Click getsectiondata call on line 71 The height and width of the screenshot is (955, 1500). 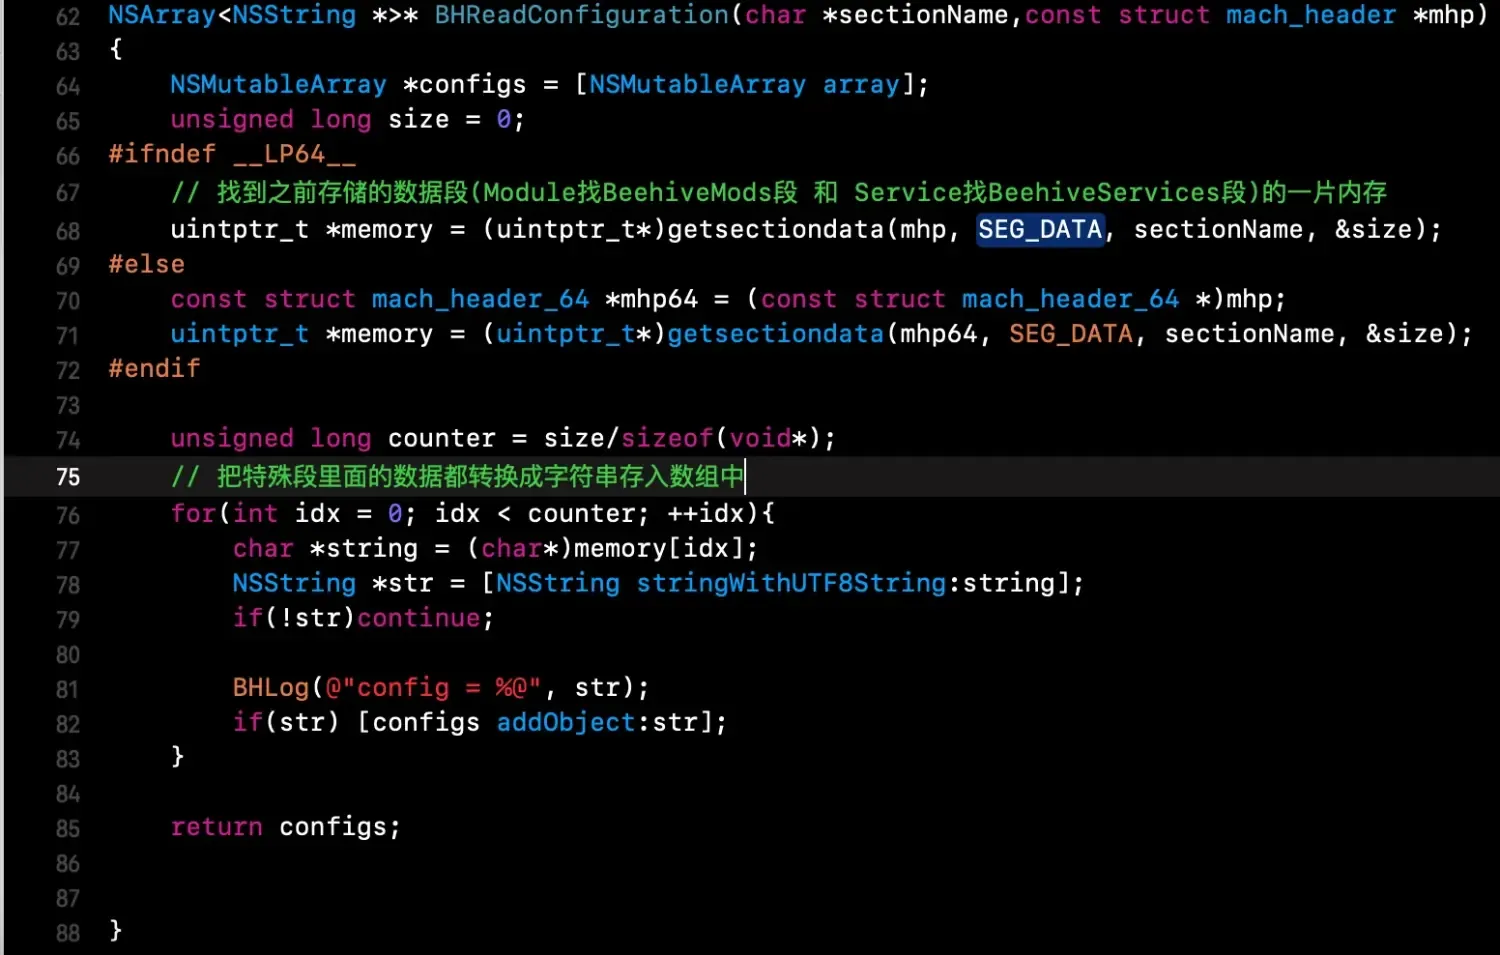775,334
